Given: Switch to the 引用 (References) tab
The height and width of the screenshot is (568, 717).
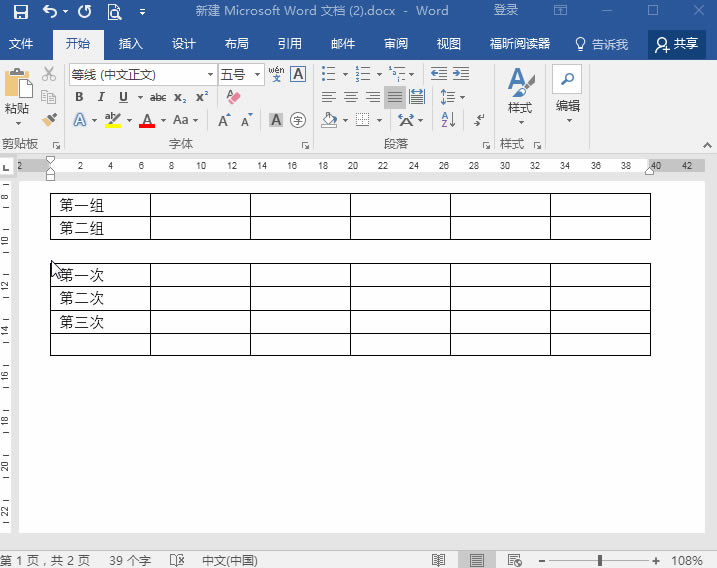Looking at the screenshot, I should (289, 43).
